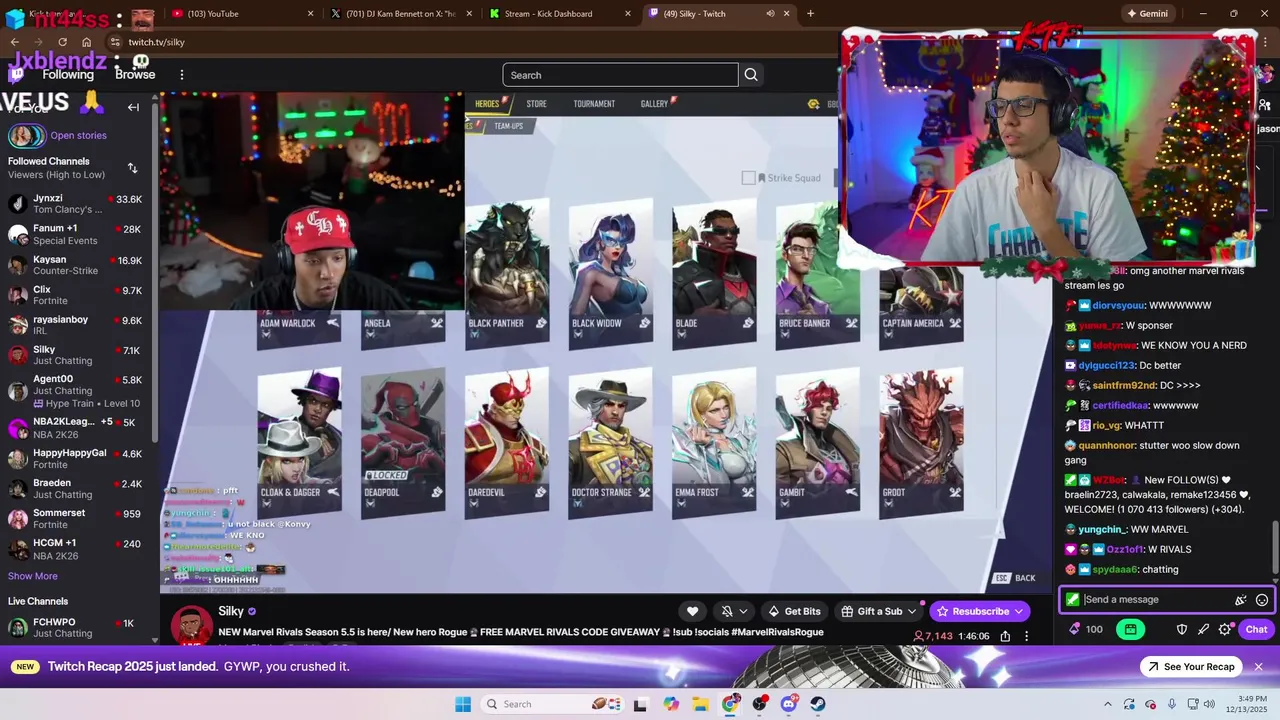This screenshot has height=720, width=1280.
Task: Mute the Silky Twitch tab audio
Action: click(770, 14)
